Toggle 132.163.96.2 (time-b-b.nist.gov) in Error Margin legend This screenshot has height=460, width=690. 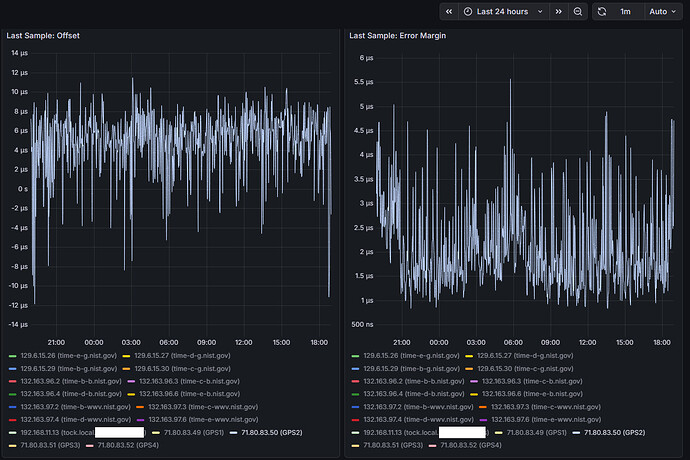pyautogui.click(x=408, y=381)
